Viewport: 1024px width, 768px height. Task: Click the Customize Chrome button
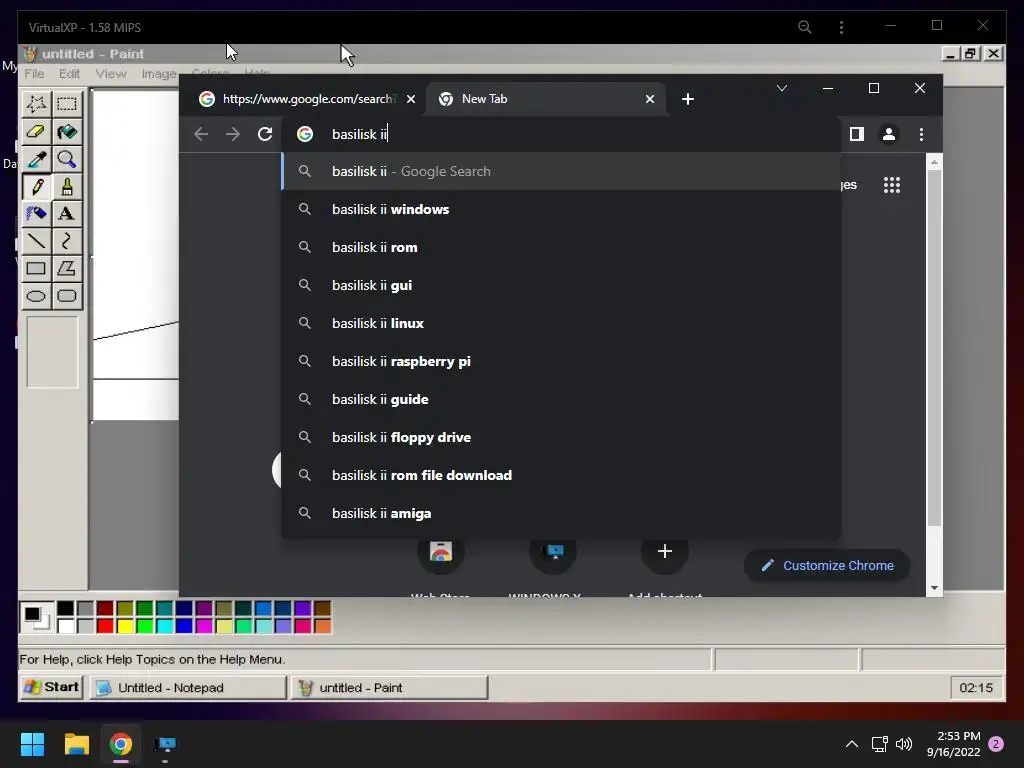tap(827, 566)
